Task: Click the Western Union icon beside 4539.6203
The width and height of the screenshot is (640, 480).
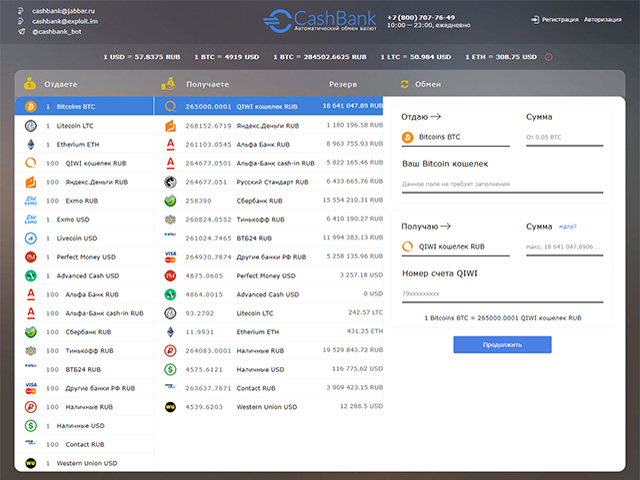Action: coord(170,407)
